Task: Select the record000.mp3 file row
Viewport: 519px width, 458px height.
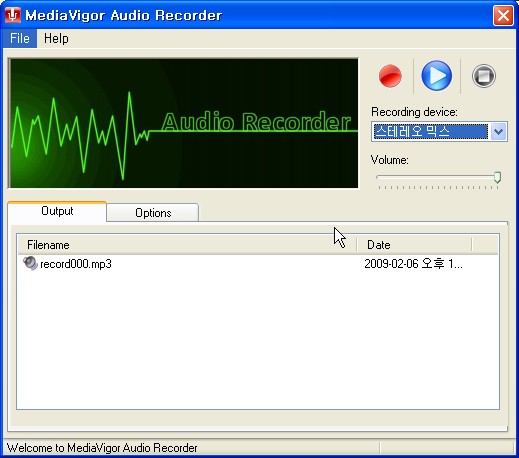Action: click(257, 264)
